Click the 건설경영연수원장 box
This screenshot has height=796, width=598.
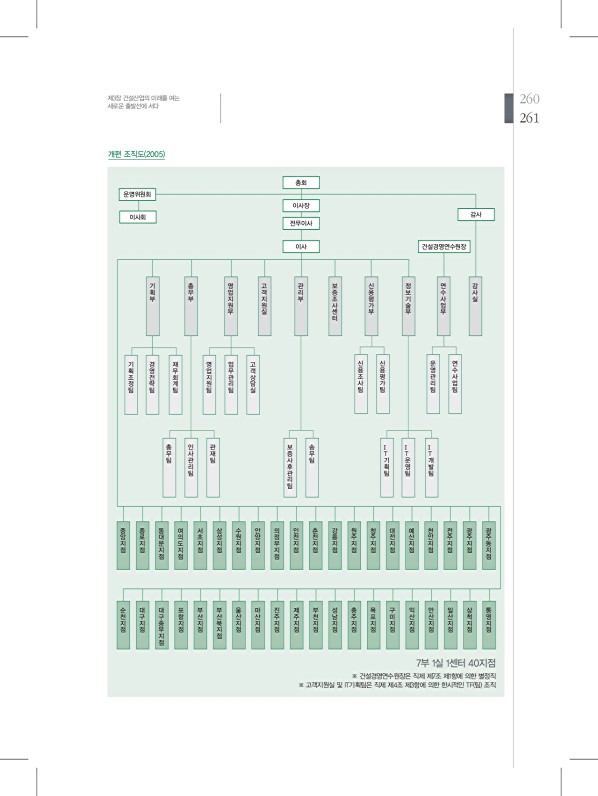[x=444, y=247]
